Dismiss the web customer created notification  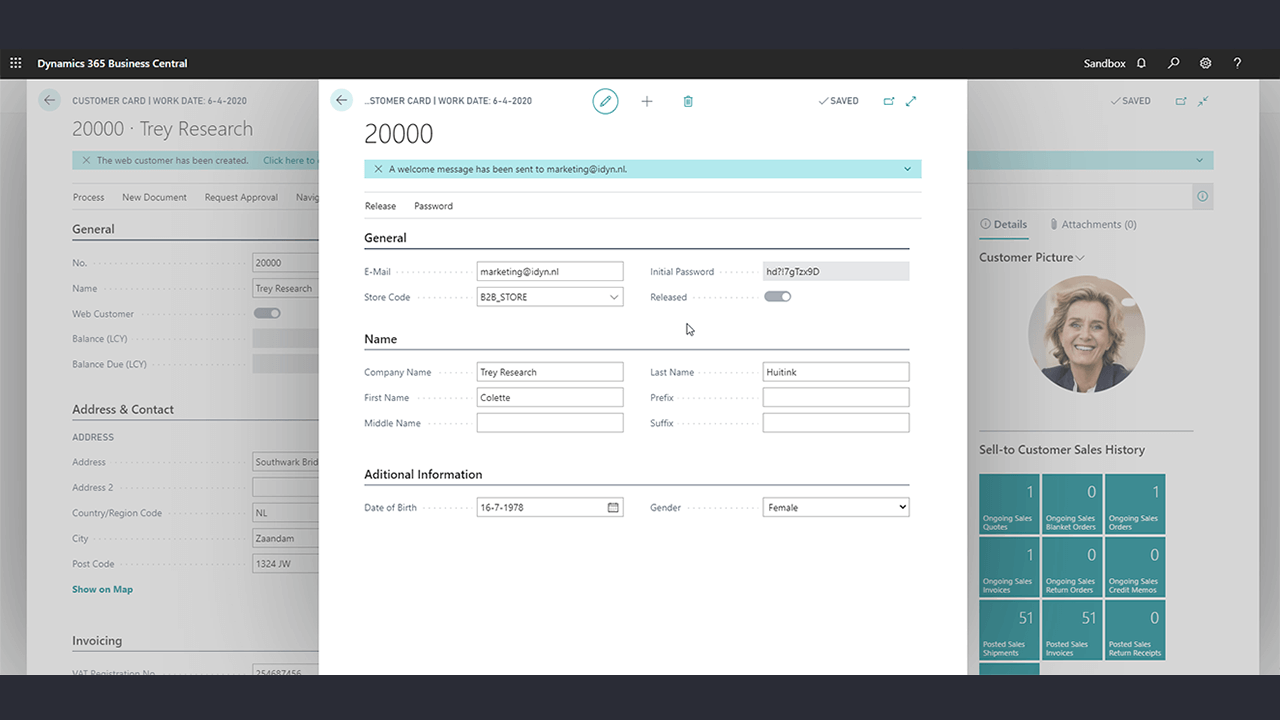(86, 160)
